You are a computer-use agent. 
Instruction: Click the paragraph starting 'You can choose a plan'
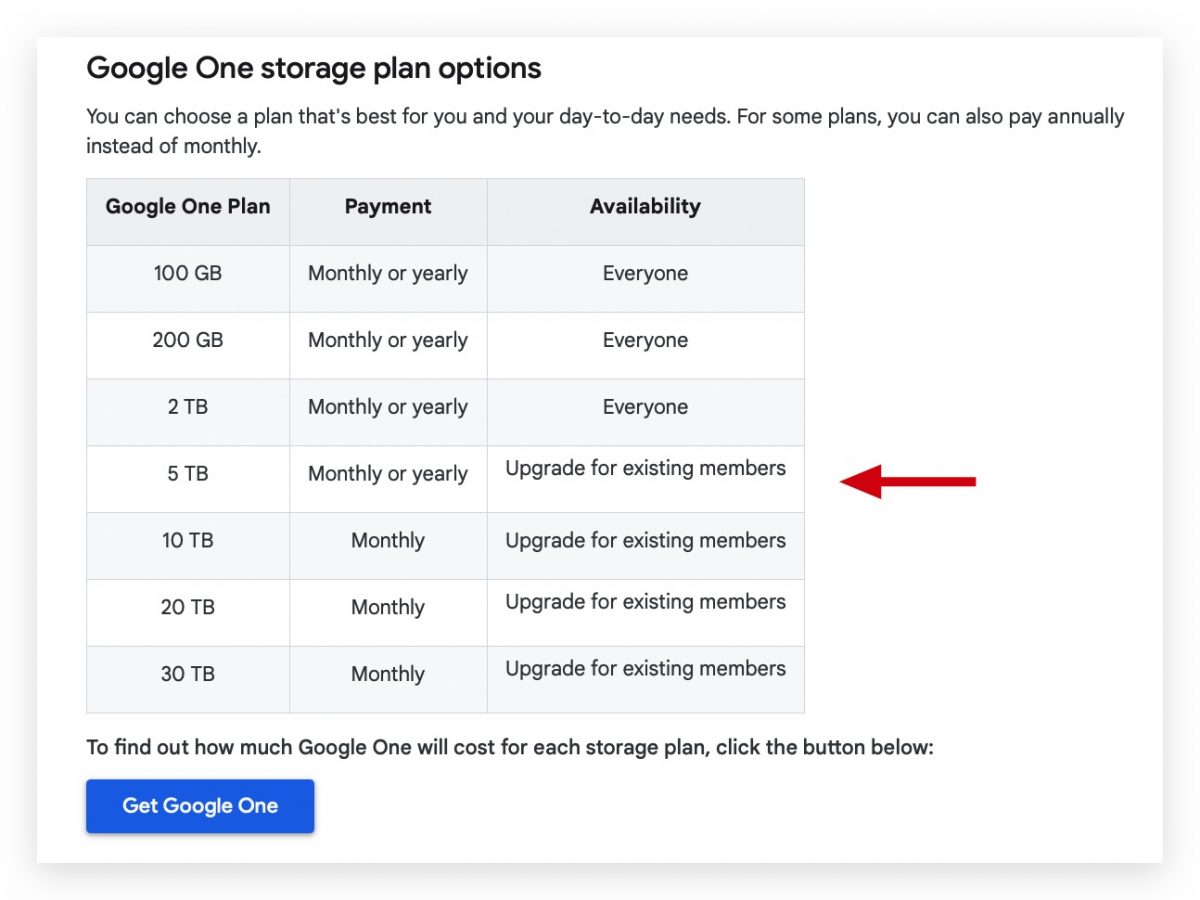click(x=605, y=131)
